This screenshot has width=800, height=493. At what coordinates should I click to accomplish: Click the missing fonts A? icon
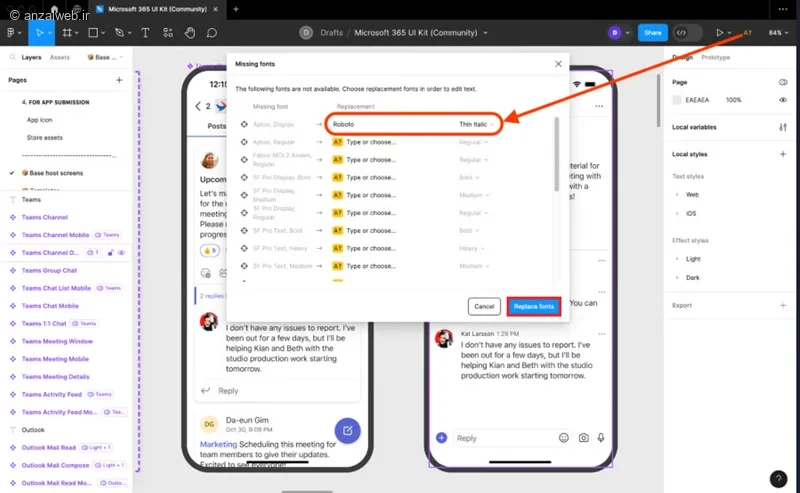(x=747, y=32)
